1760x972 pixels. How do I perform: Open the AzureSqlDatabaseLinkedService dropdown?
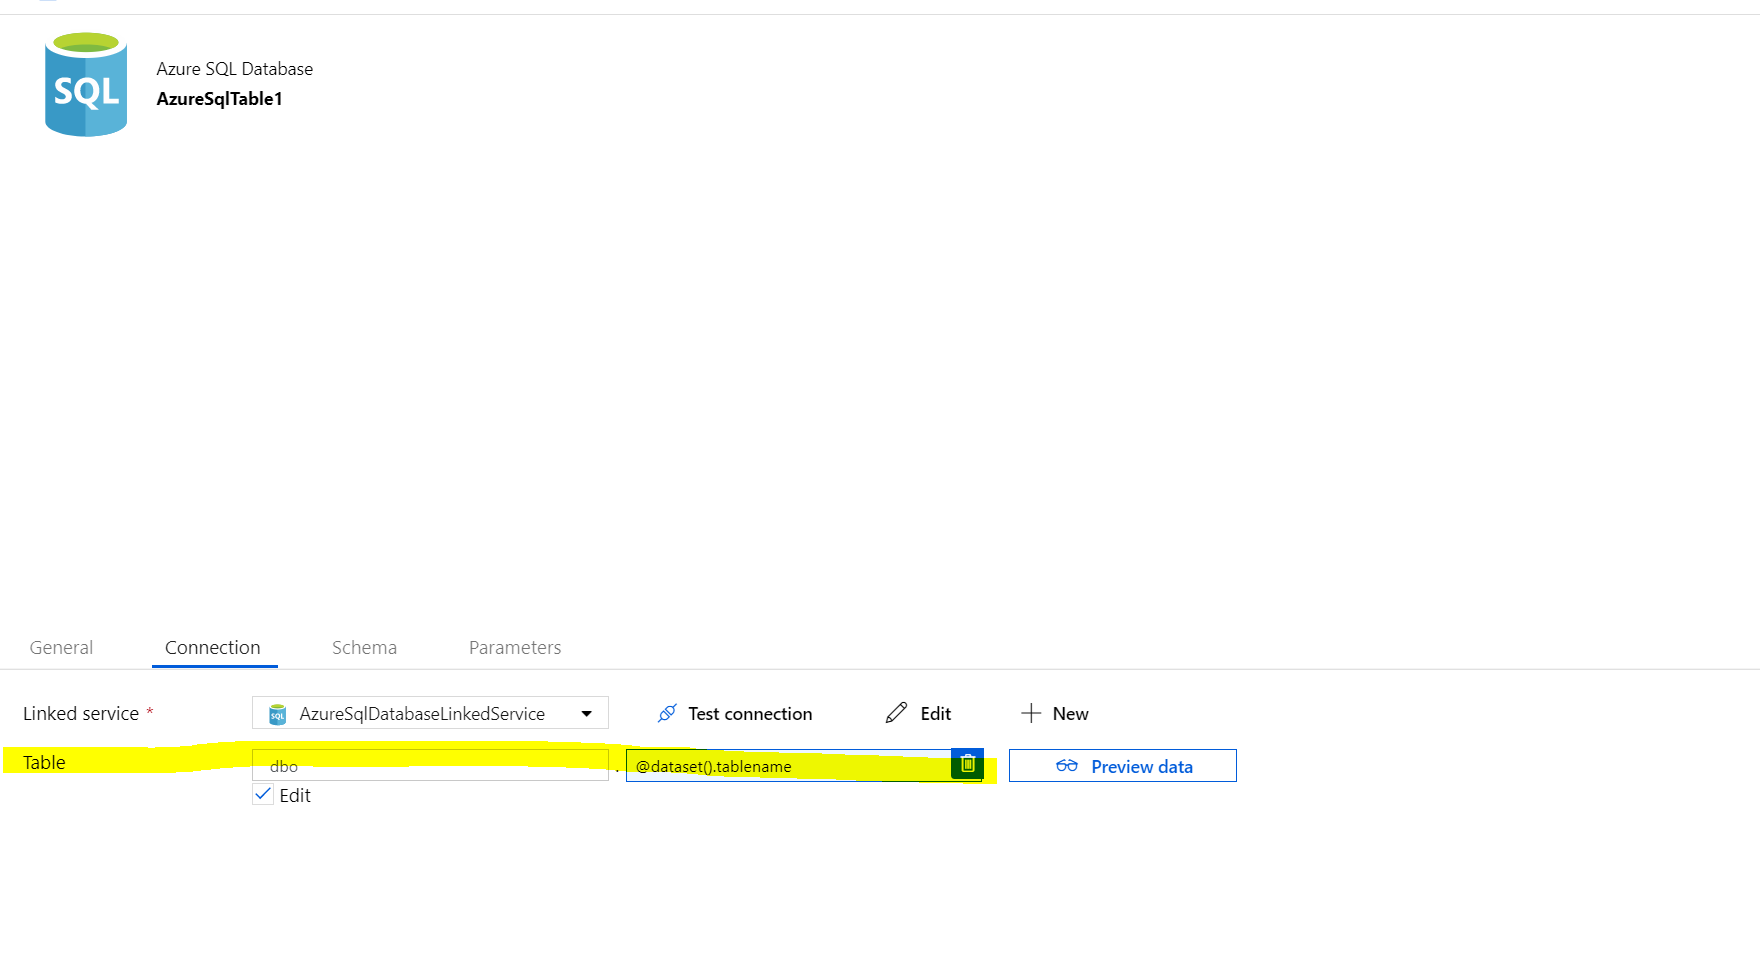[430, 713]
